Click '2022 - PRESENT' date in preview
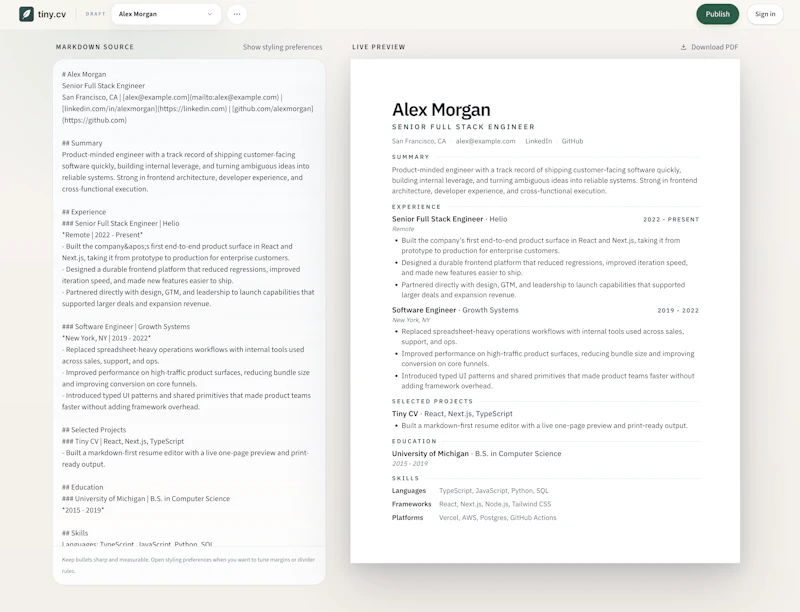Screen dimensions: 800x612 (x=671, y=220)
